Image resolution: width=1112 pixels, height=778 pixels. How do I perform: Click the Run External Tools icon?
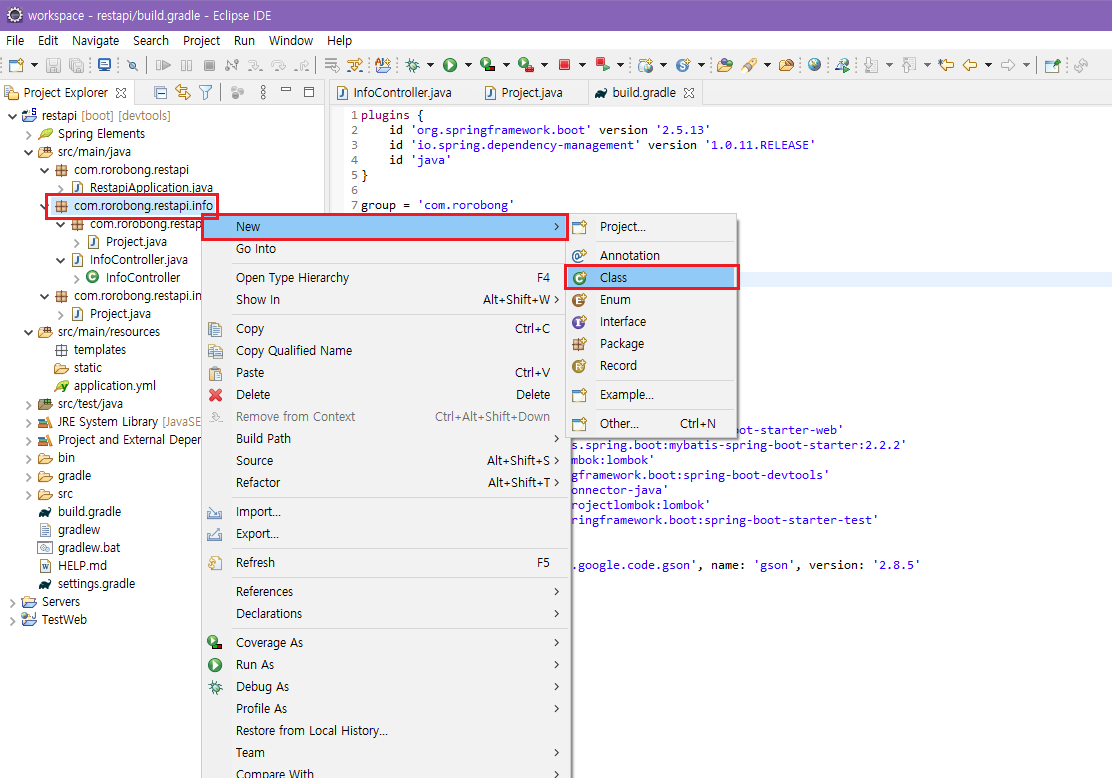526,65
